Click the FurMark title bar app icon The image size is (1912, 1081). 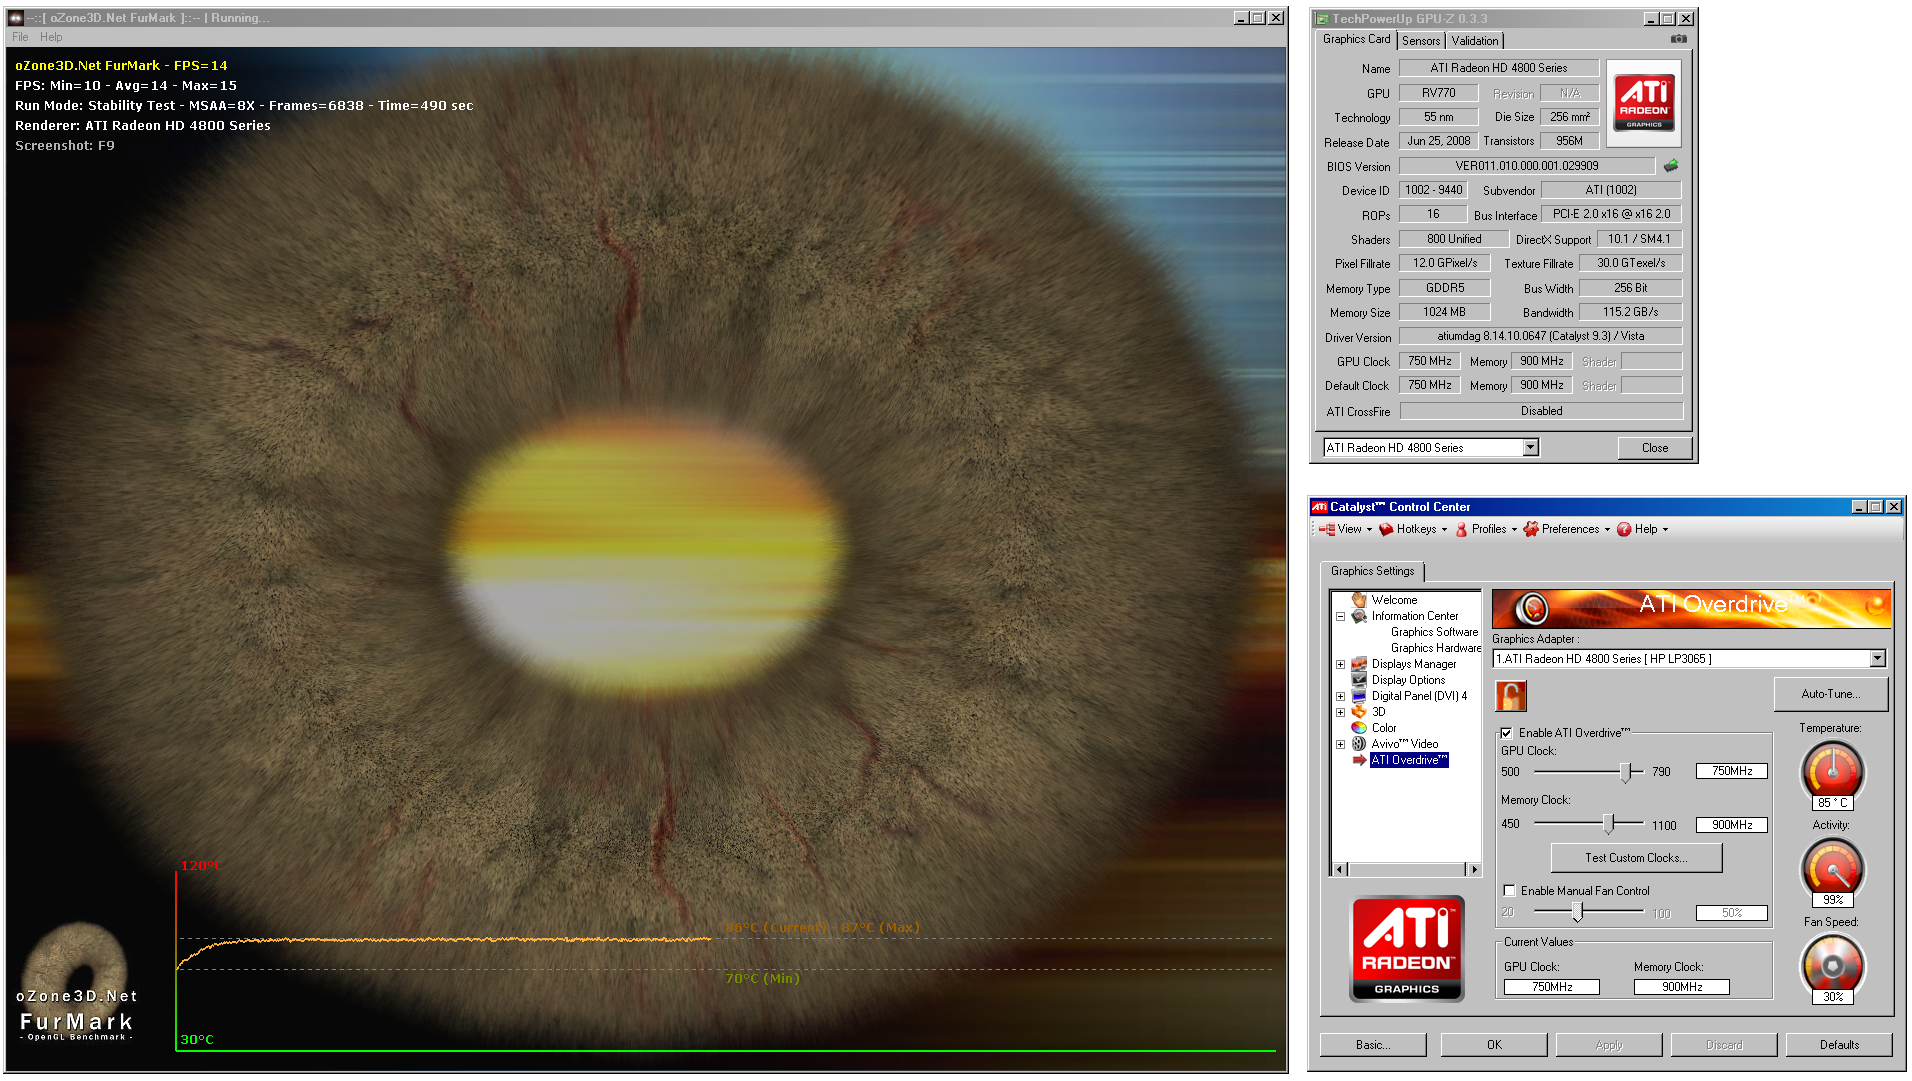(16, 18)
